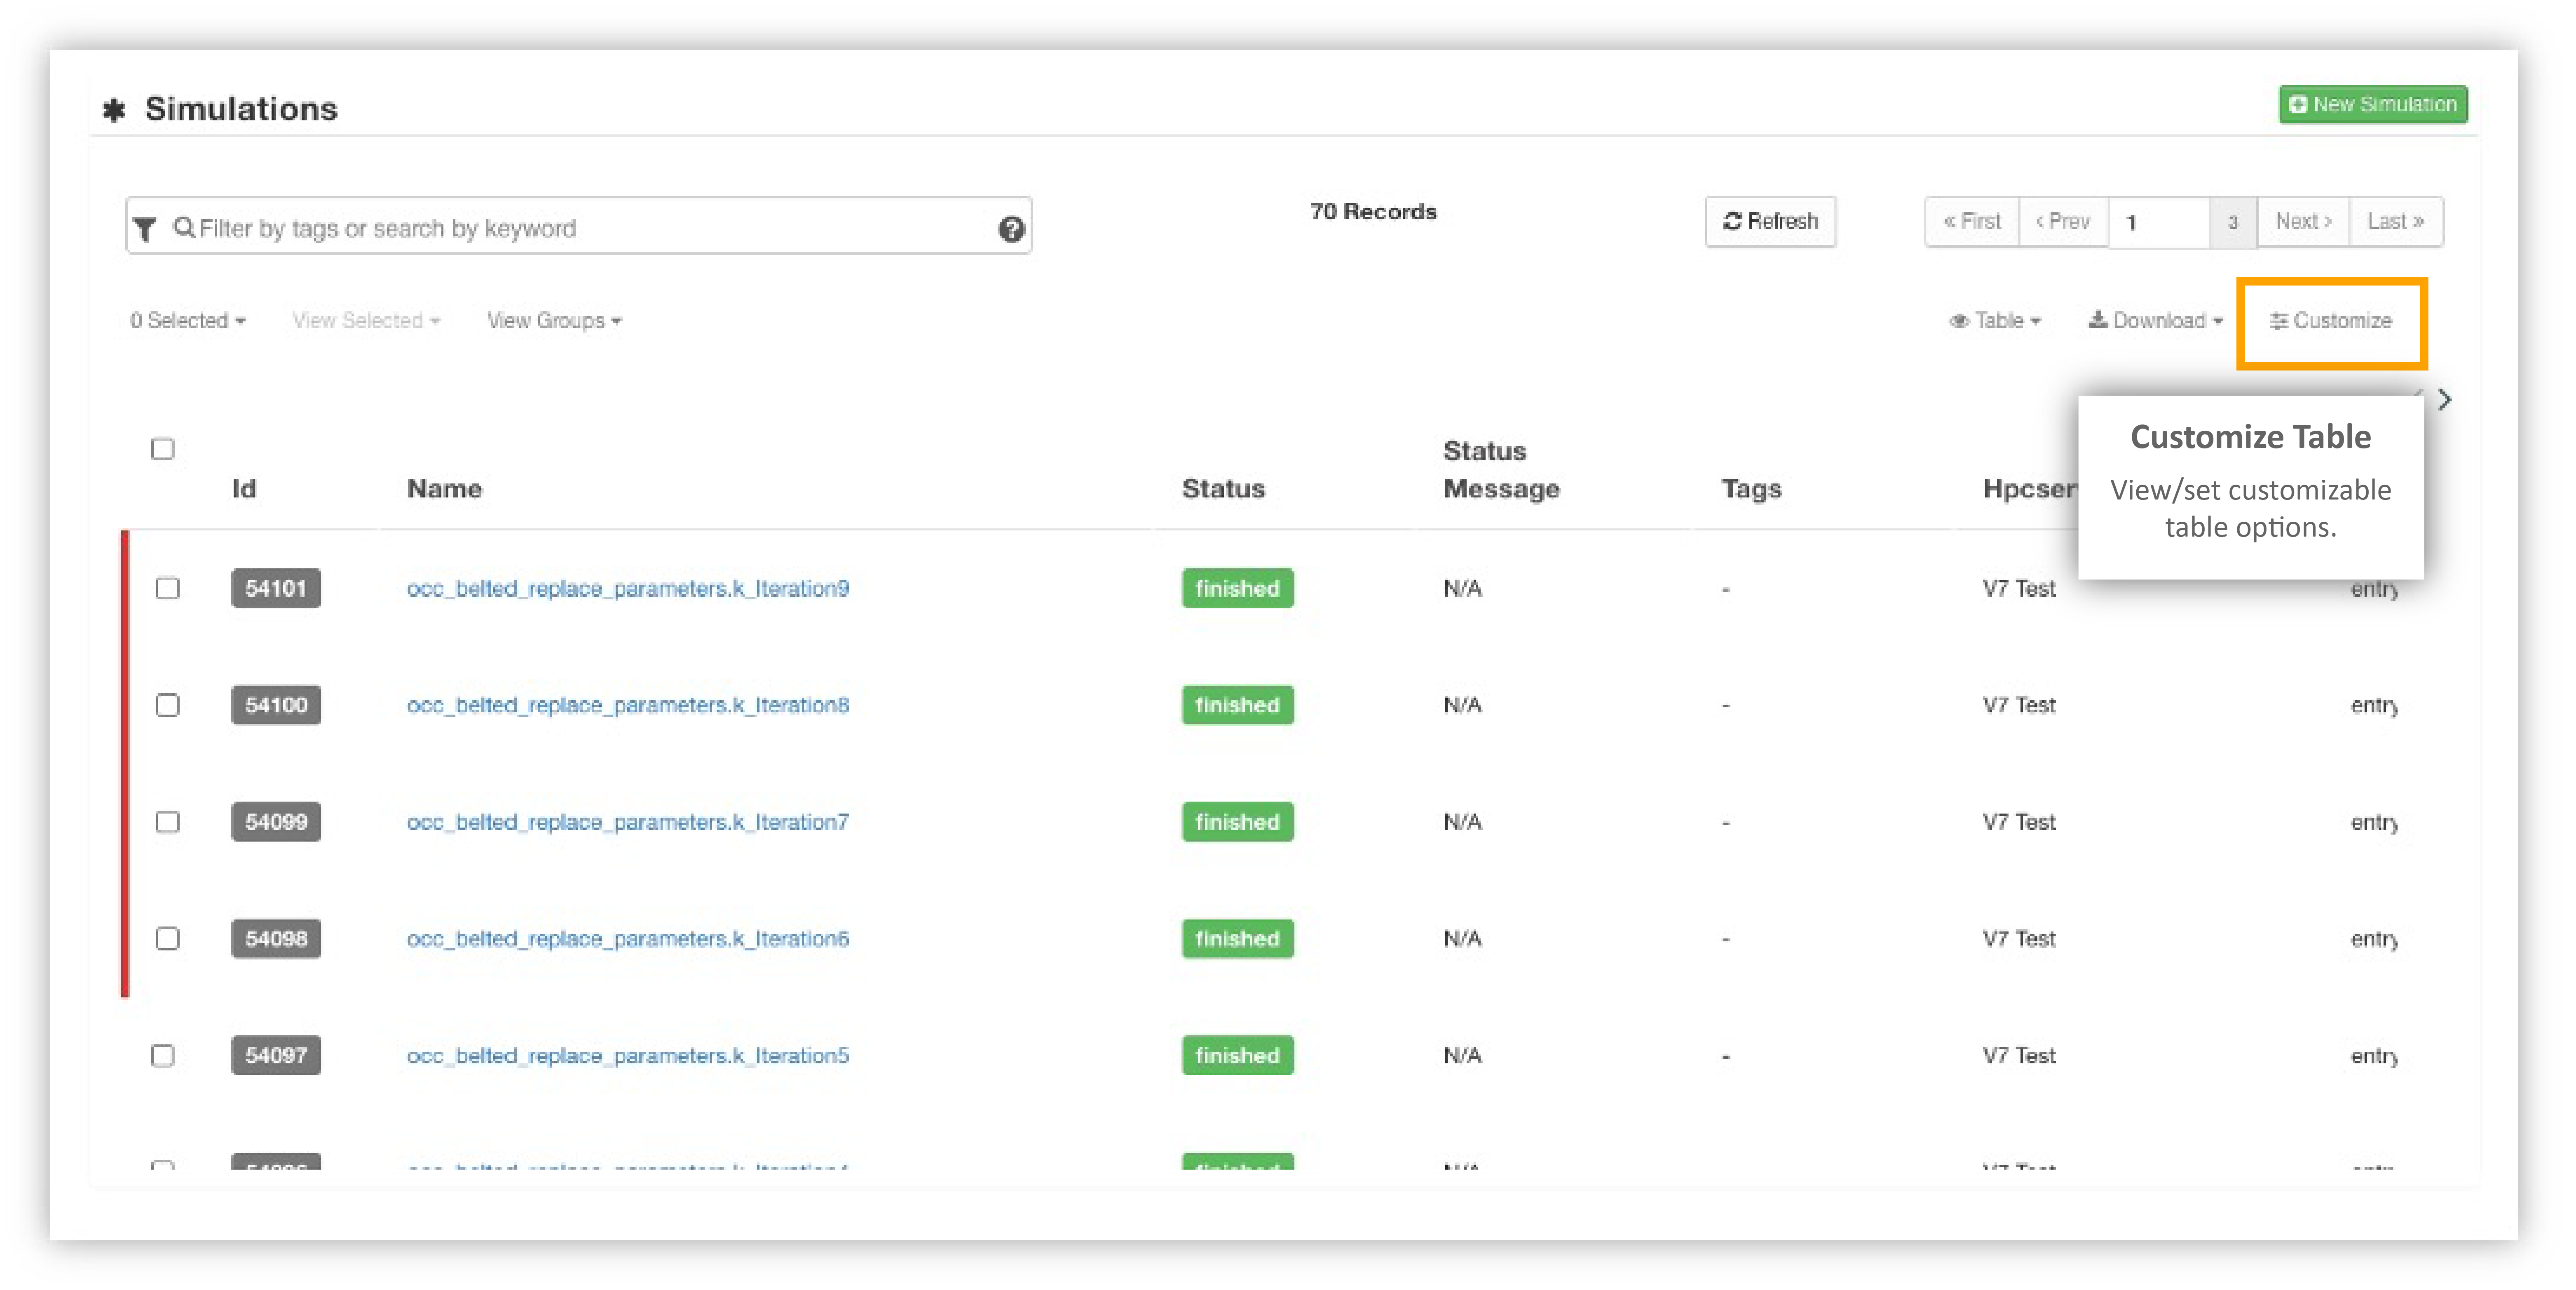Click the finished status of 54099
The image size is (2576, 1290).
(x=1238, y=822)
